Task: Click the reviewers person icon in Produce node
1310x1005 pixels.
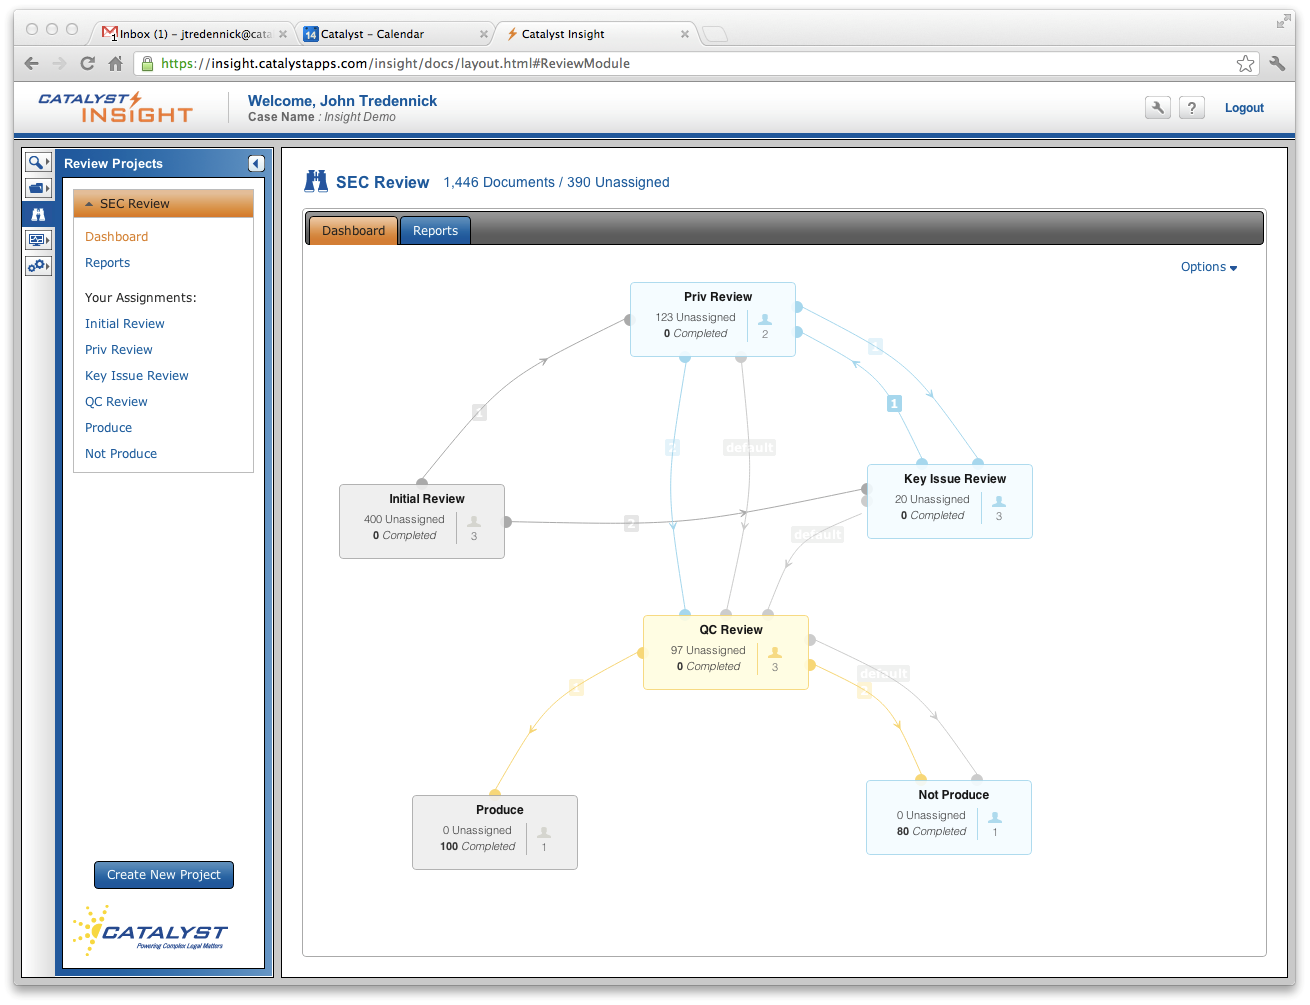Action: coord(544,833)
